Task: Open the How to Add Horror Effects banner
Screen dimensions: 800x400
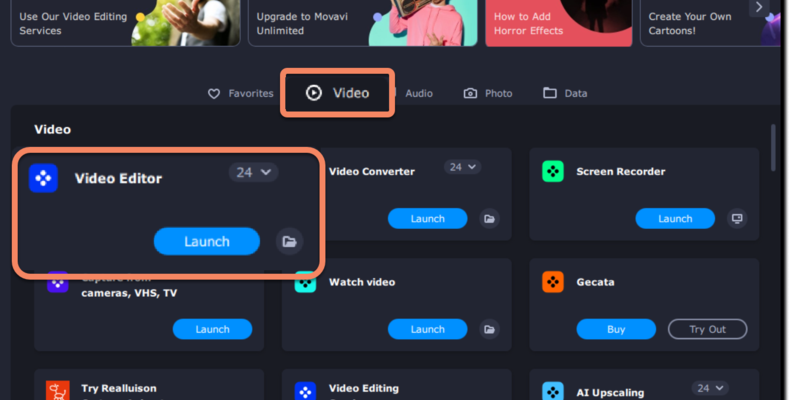Action: click(559, 23)
